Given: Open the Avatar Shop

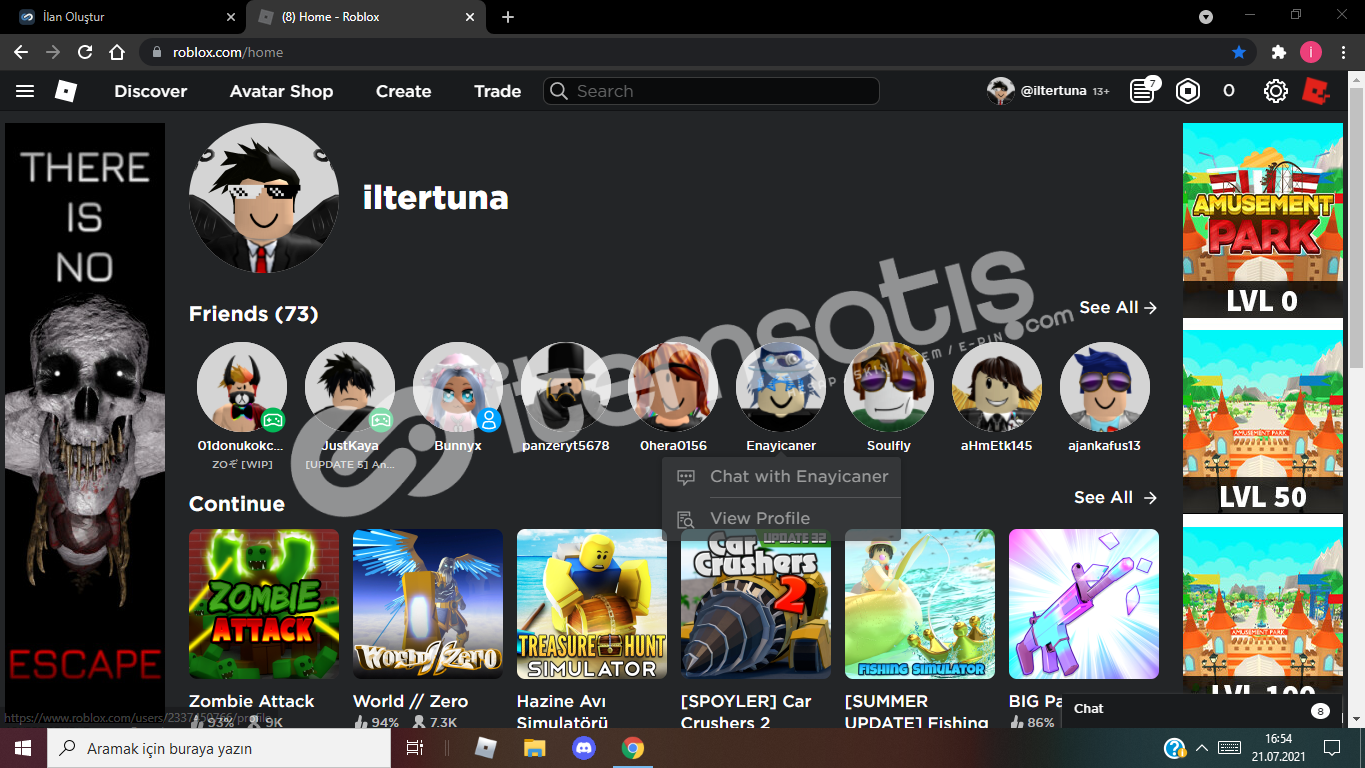Looking at the screenshot, I should 281,91.
